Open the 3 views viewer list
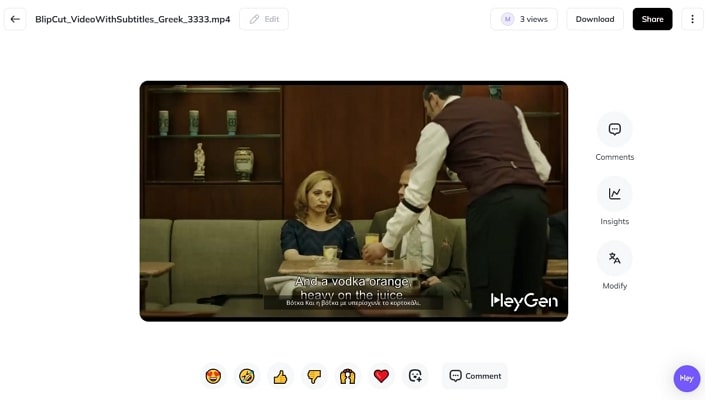Screen dimensions: 705x400 pyautogui.click(x=524, y=19)
